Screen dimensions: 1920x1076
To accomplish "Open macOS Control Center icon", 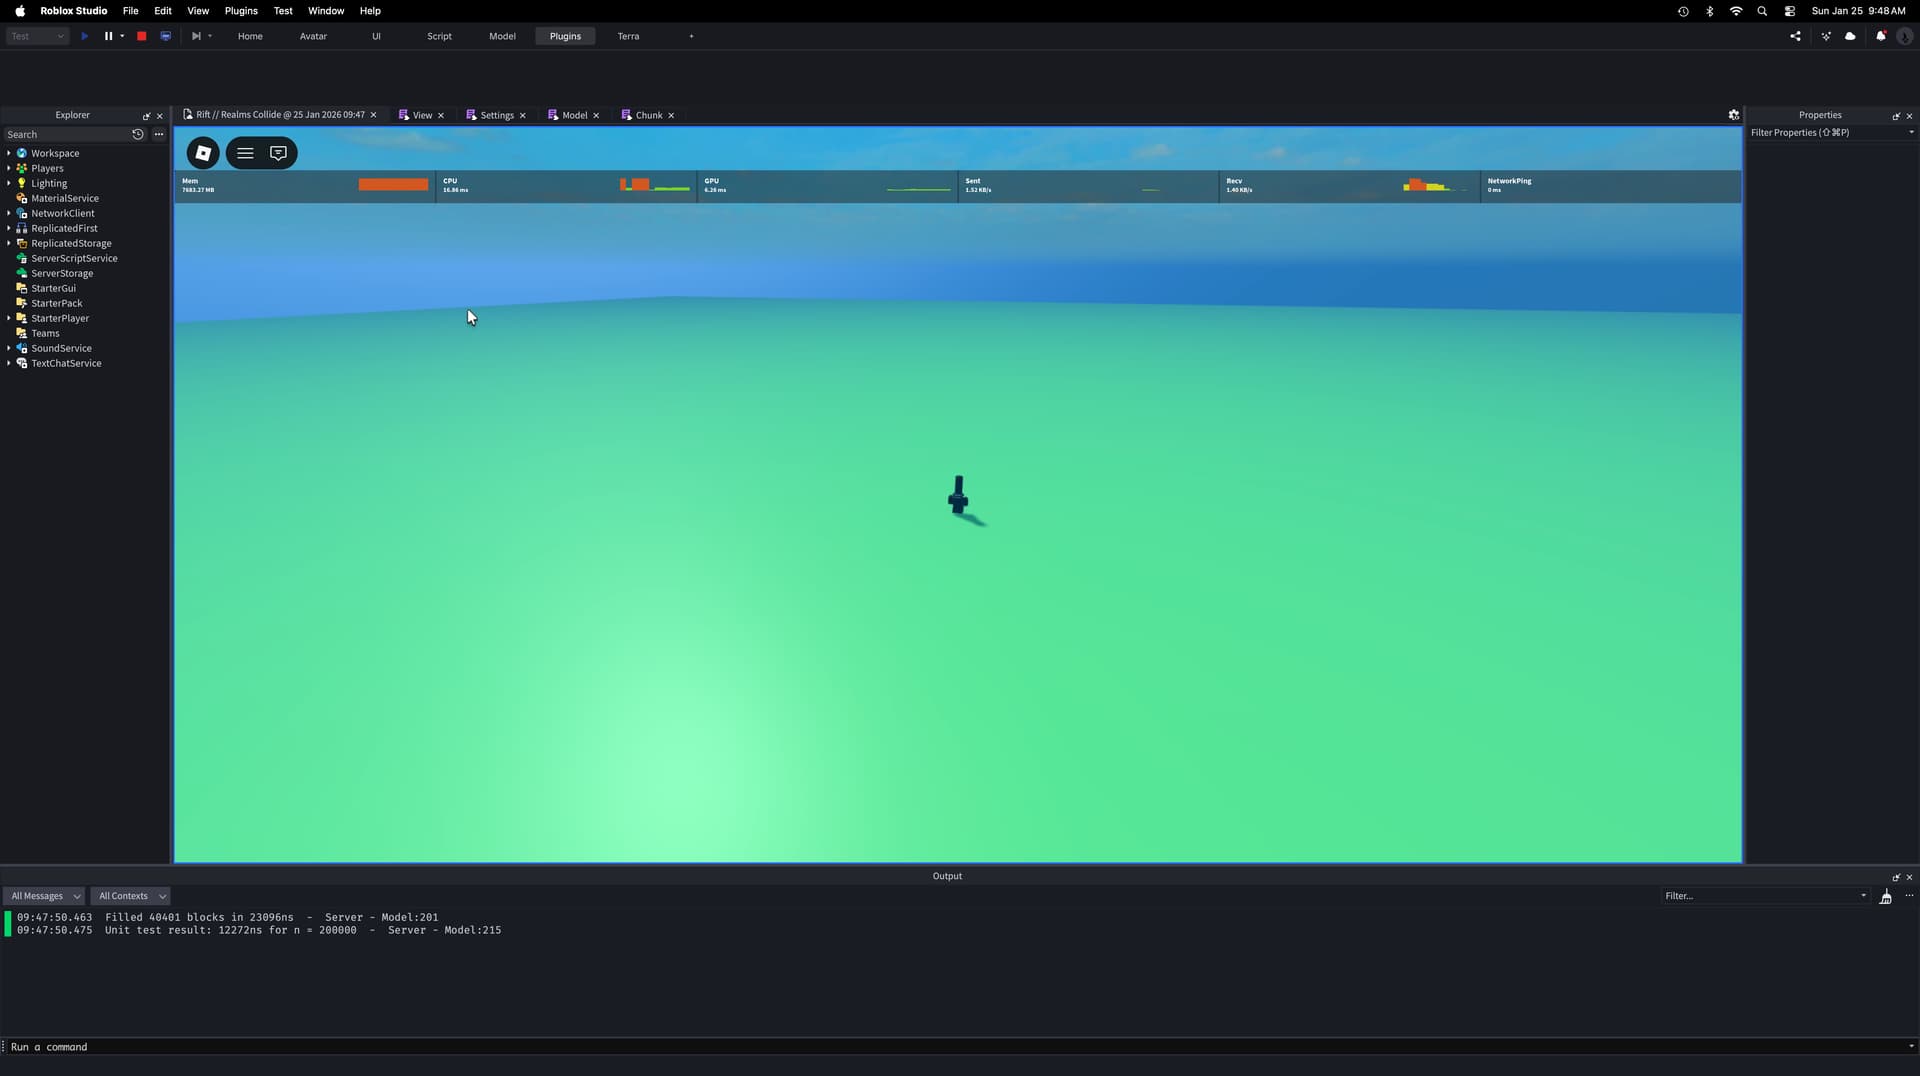I will coord(1789,11).
